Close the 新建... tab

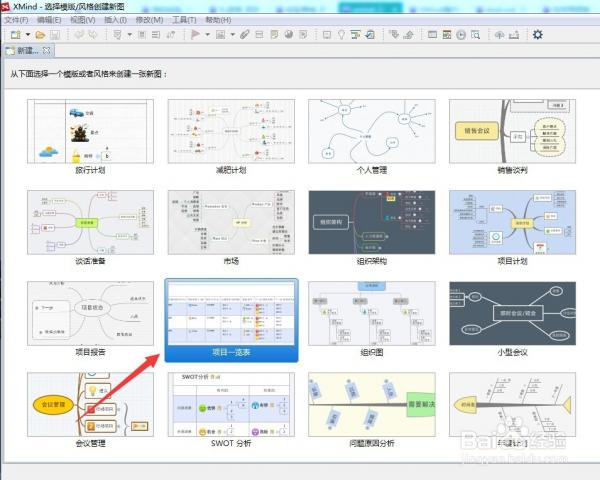(46, 50)
